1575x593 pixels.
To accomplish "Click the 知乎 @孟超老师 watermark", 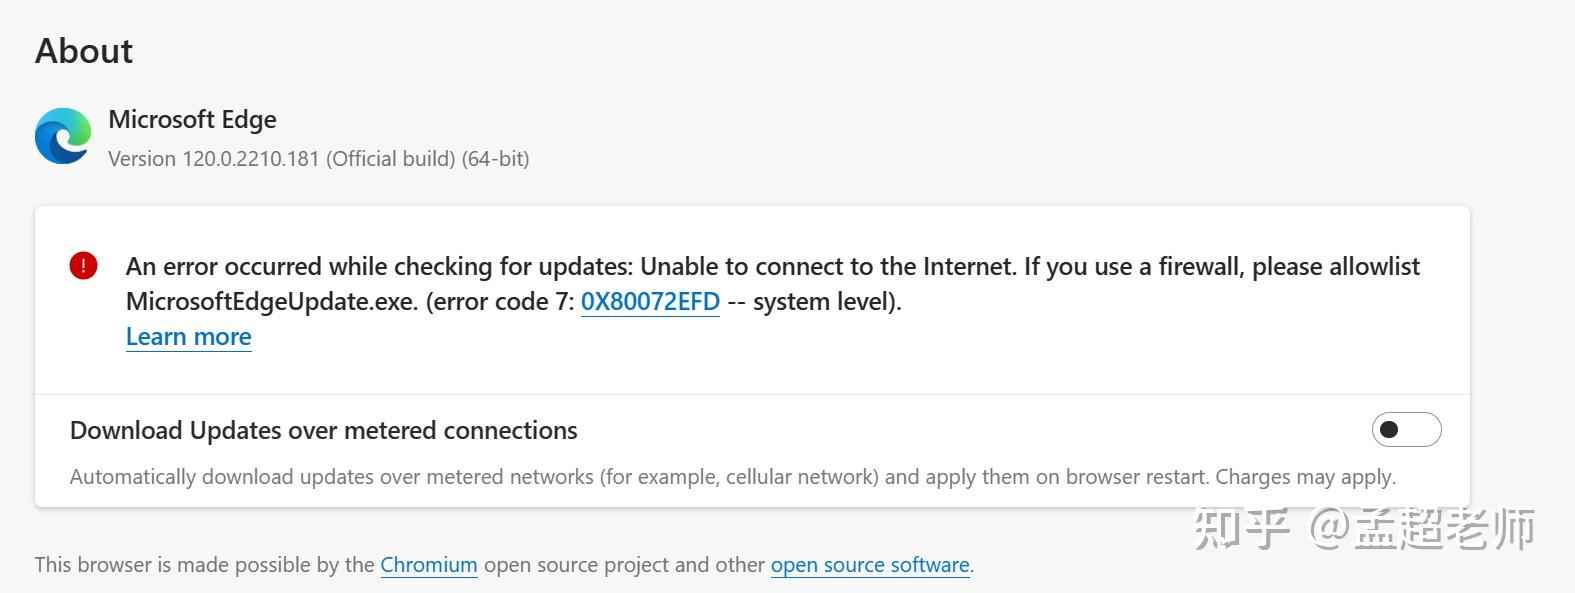I will pyautogui.click(x=1364, y=528).
